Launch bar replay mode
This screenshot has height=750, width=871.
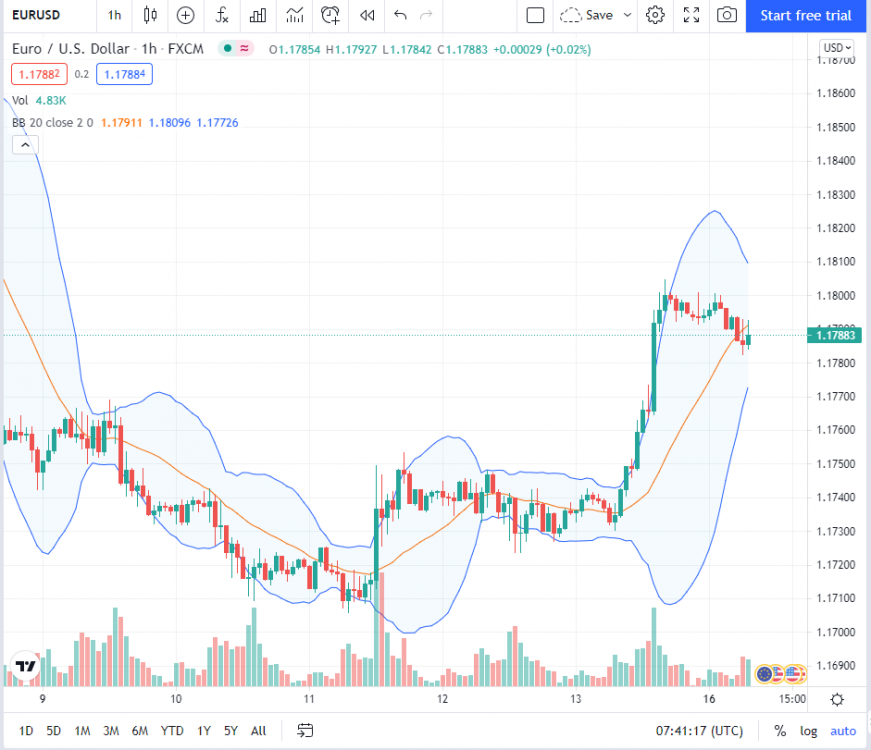tap(366, 16)
